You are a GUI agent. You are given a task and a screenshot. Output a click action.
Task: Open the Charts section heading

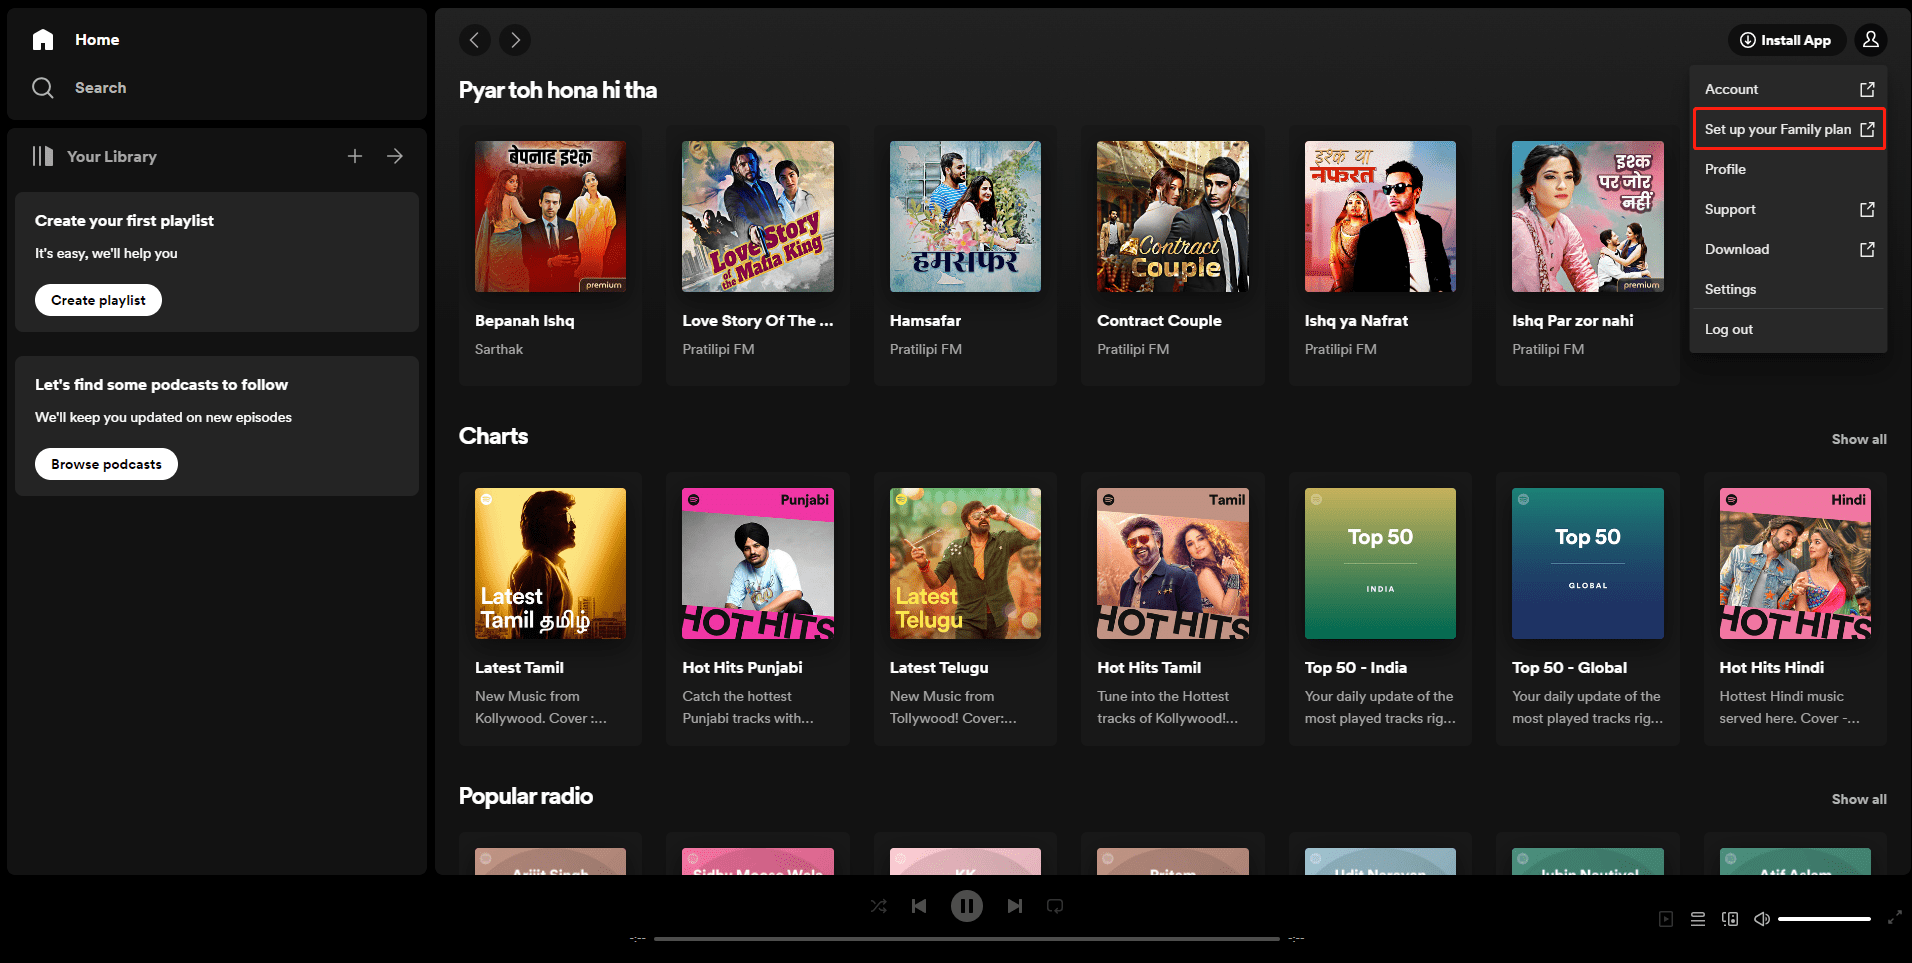[493, 436]
